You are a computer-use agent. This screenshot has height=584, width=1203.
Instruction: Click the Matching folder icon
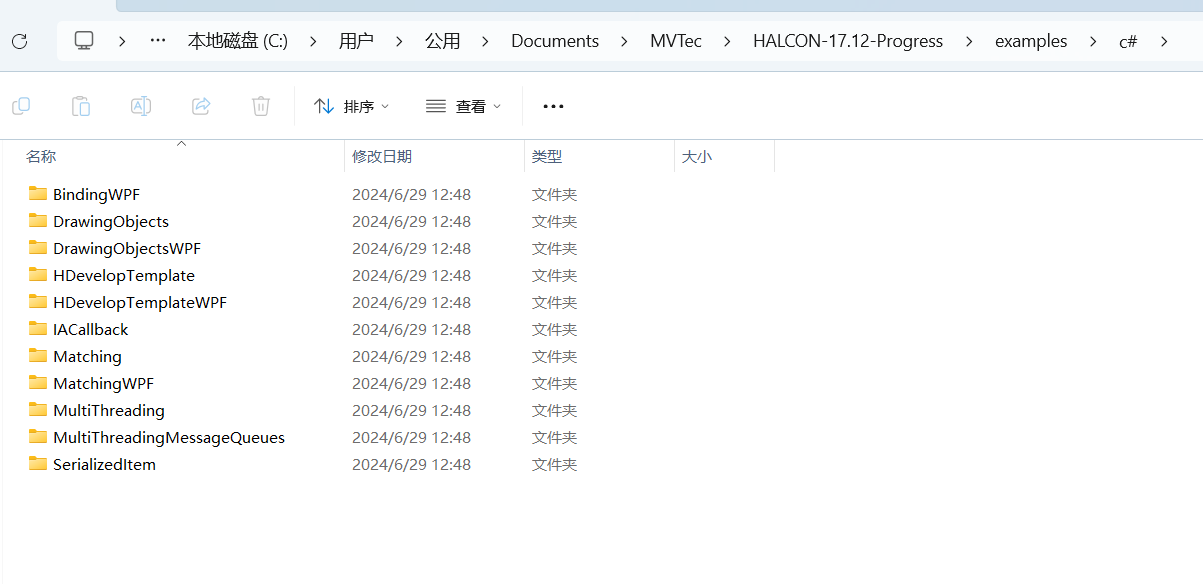tap(38, 355)
